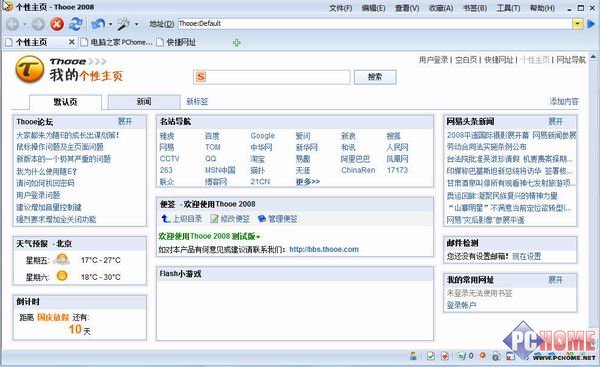The height and width of the screenshot is (367, 600).
Task: Select the 新闻 page tab
Action: pyautogui.click(x=144, y=101)
